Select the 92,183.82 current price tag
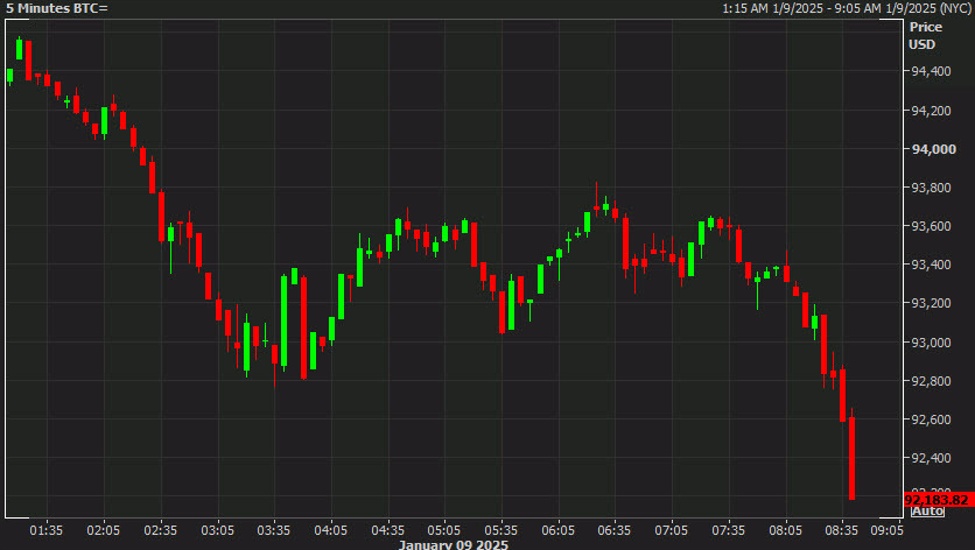 point(938,500)
